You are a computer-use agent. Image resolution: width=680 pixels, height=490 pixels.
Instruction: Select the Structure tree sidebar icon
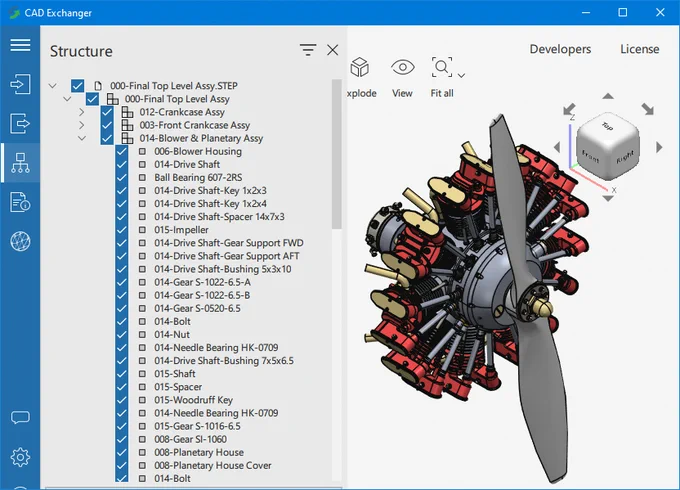[20, 163]
